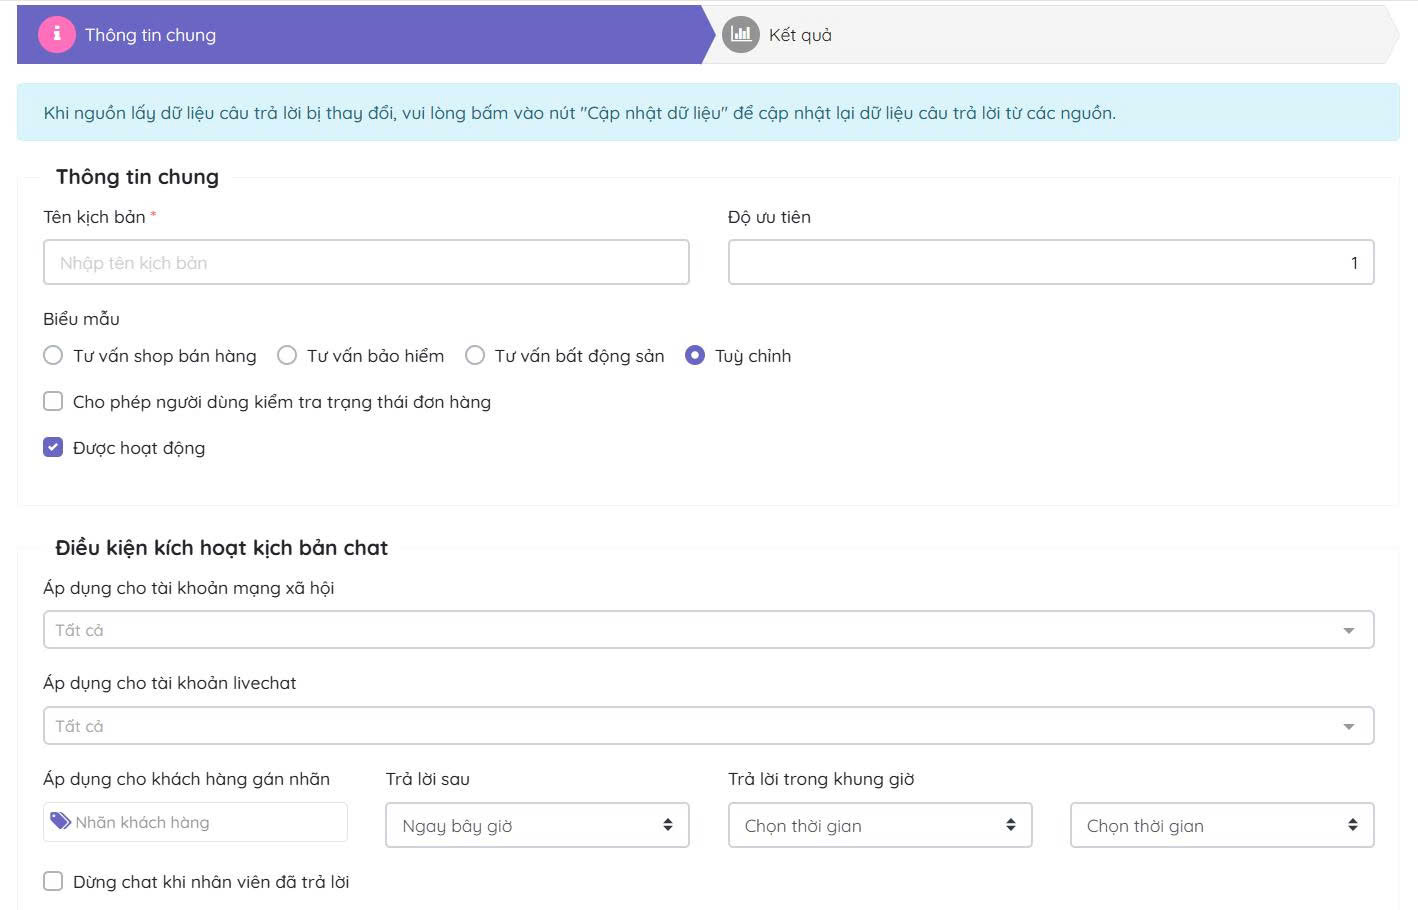Choose the Tư vấn bảo hiểm template
Viewport: 1418px width, 910px height.
pyautogui.click(x=287, y=356)
